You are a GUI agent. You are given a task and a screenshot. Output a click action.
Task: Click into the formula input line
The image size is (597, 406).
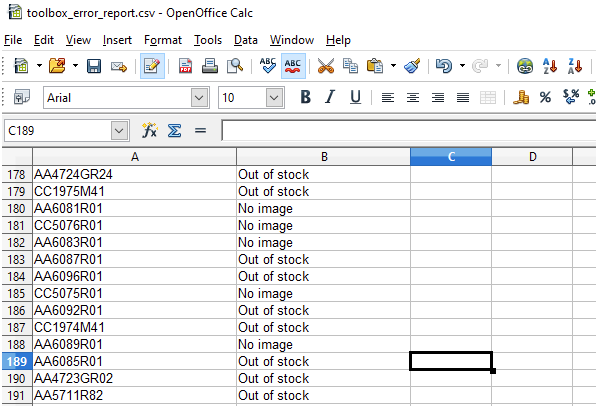[409, 131]
